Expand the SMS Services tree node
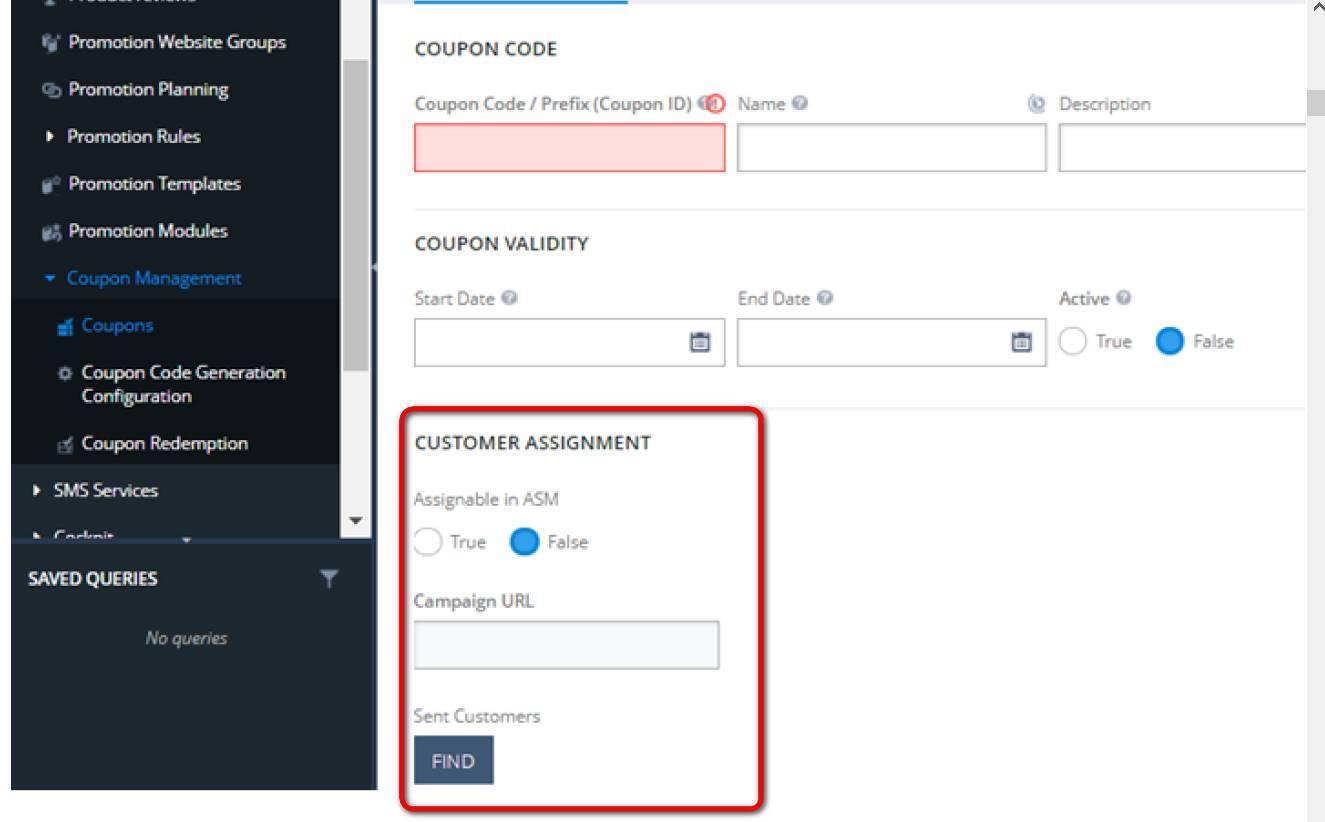 click(x=38, y=491)
